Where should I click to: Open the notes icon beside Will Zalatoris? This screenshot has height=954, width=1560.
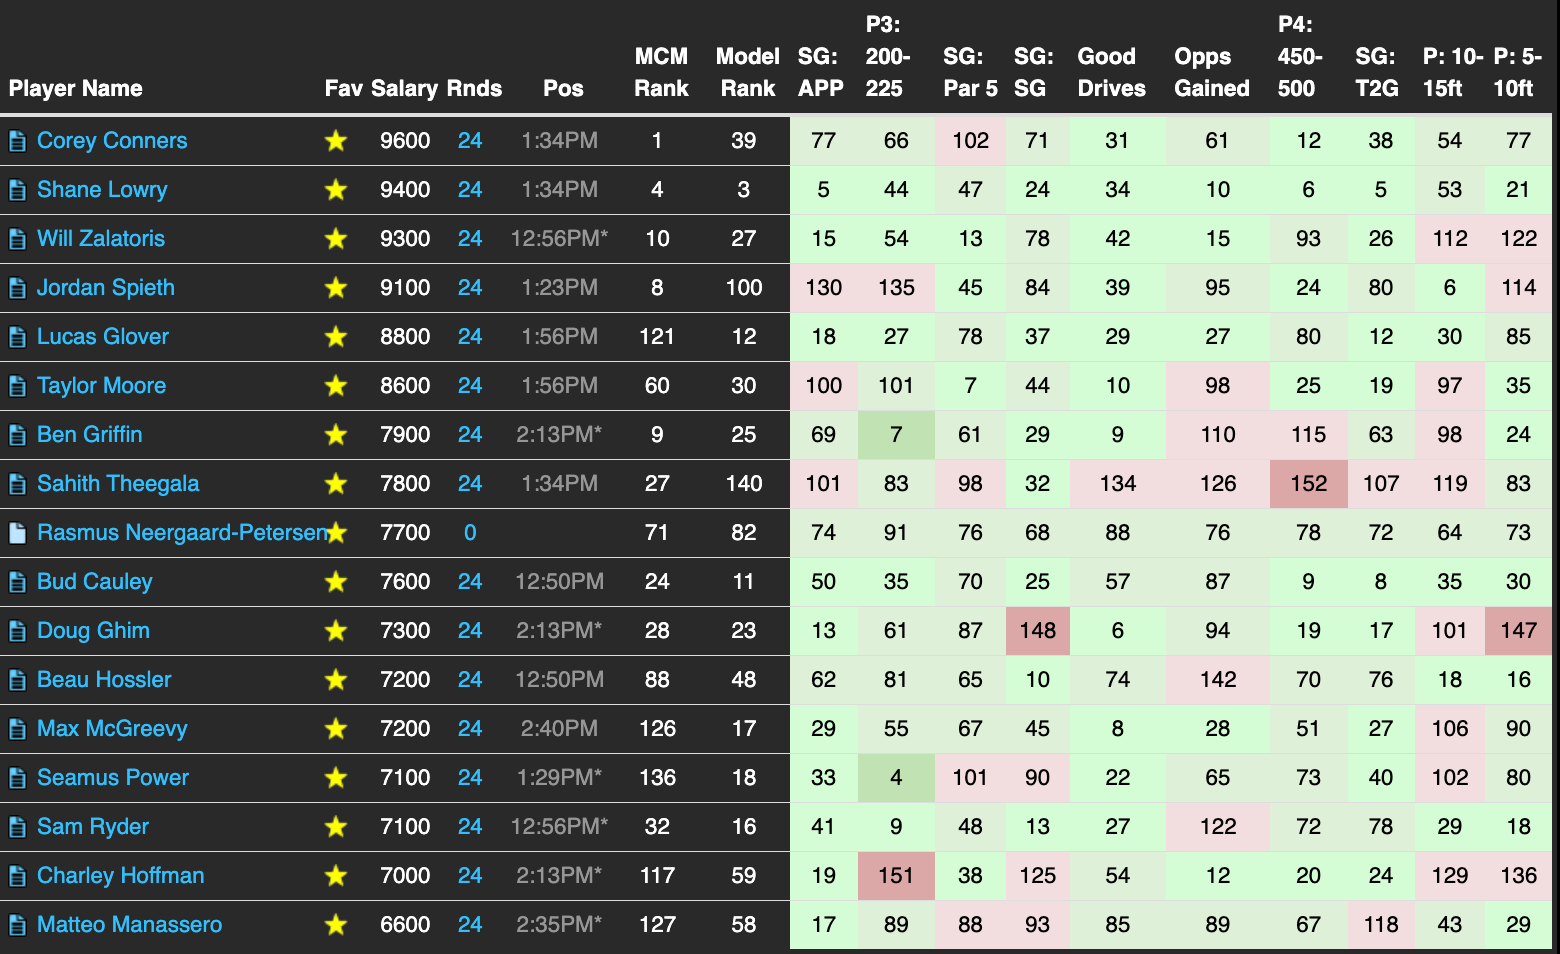click(x=17, y=239)
